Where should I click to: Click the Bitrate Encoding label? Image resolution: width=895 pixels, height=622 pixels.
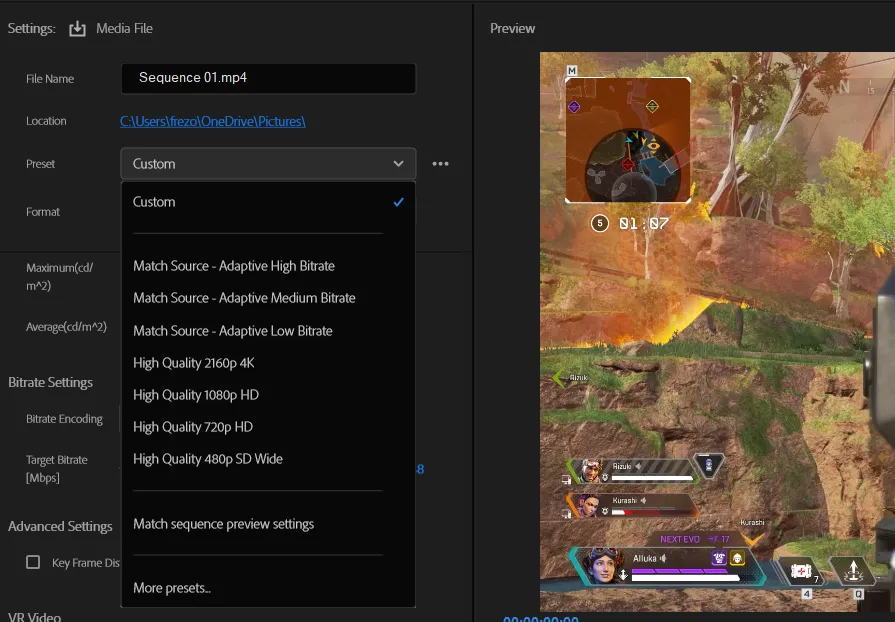(64, 419)
